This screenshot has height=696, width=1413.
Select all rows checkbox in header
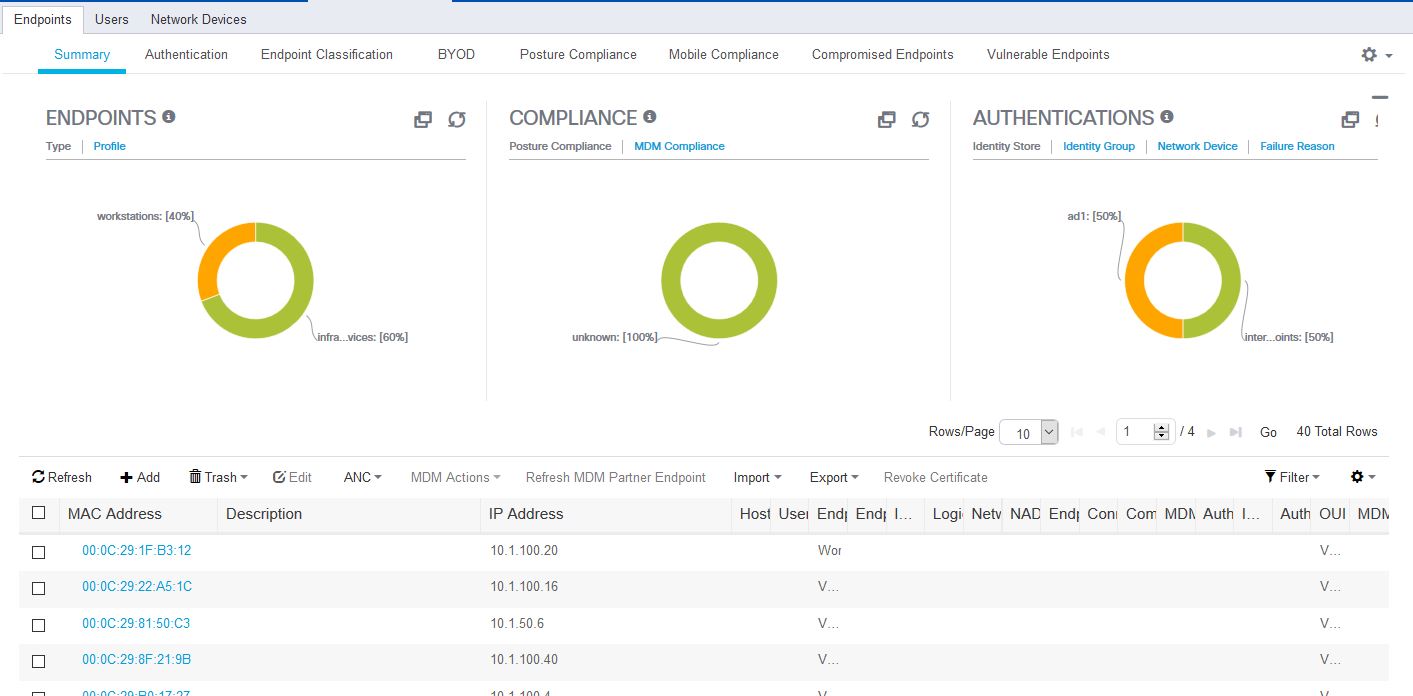click(39, 513)
